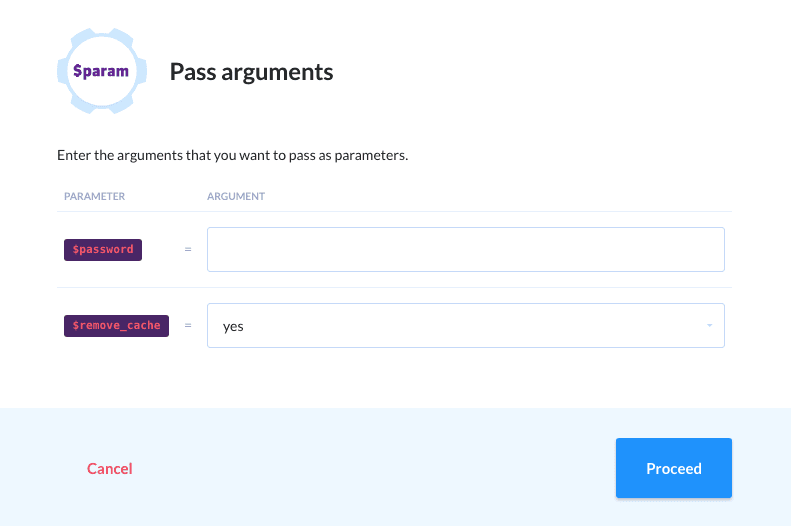791x526 pixels.
Task: Expand the $remove_cache argument dropdown
Action: 465,326
